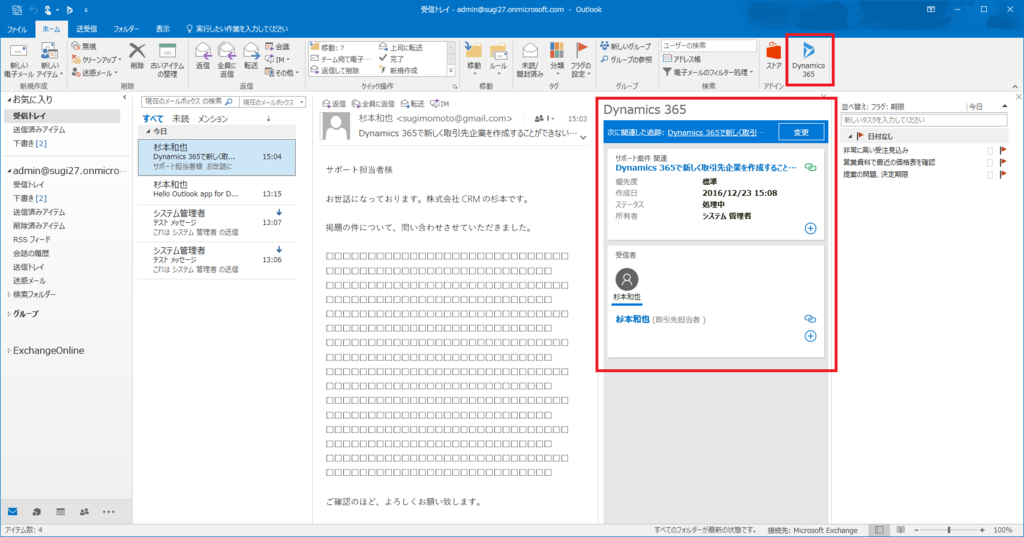Collapse the 日付なし task group
1024x537 pixels.
pyautogui.click(x=850, y=137)
